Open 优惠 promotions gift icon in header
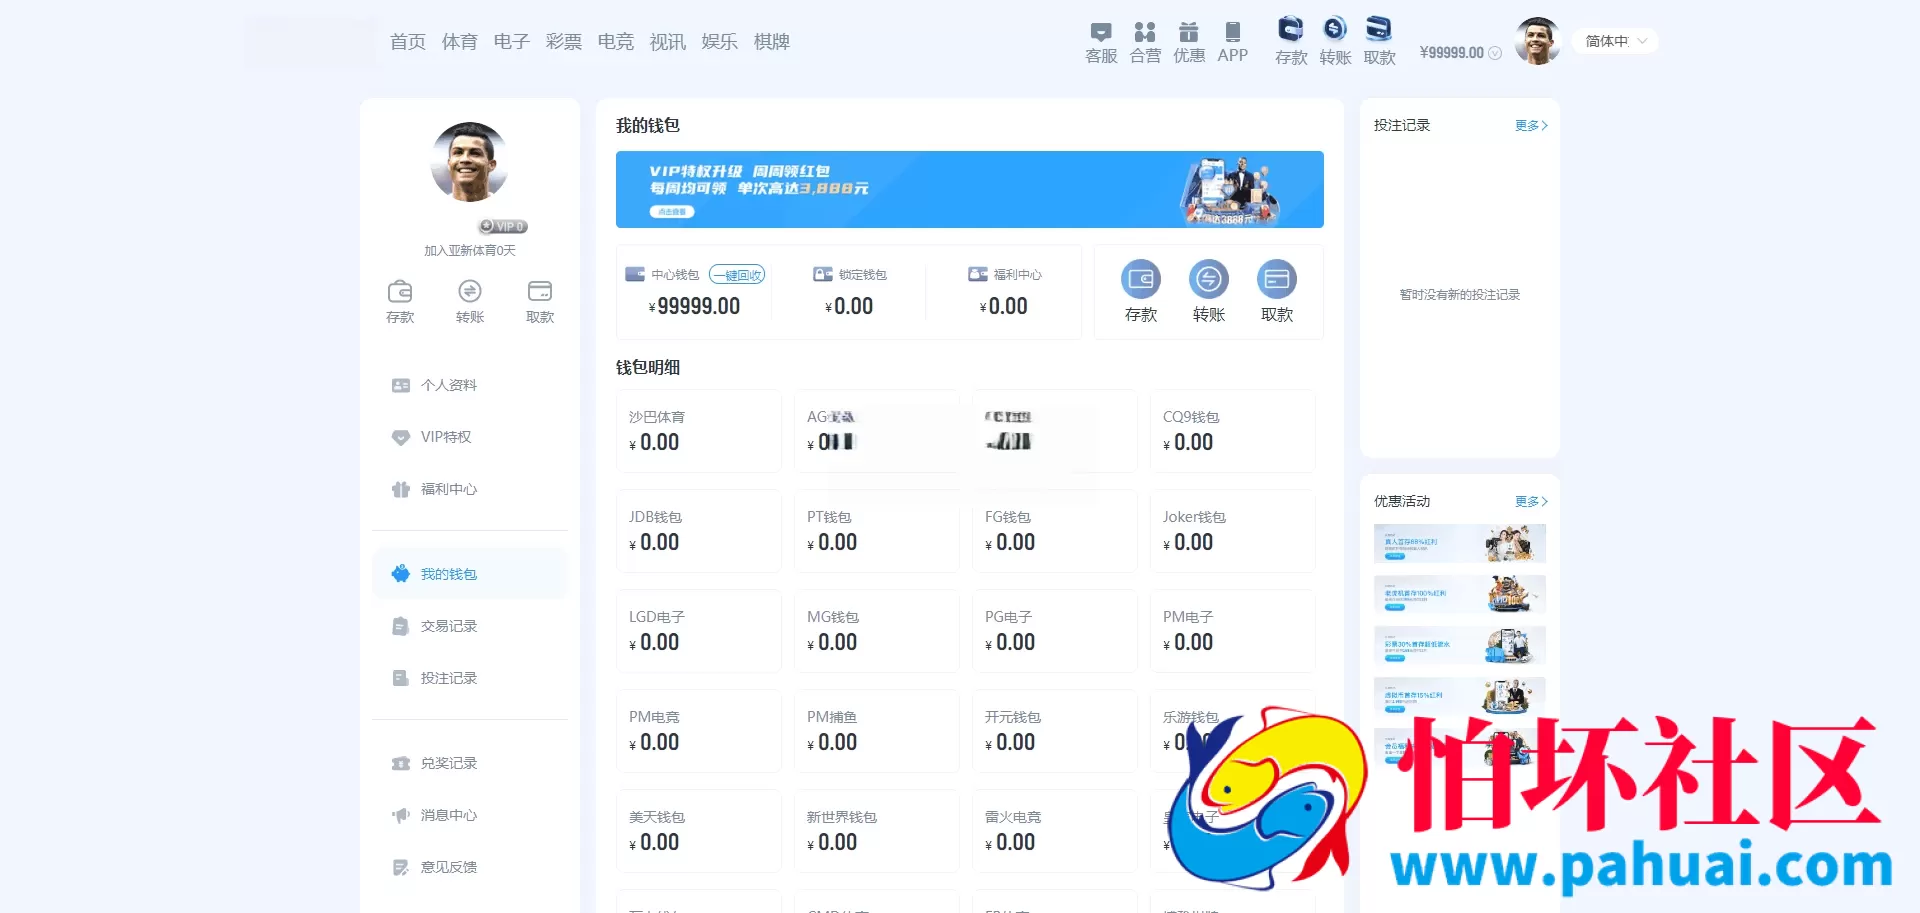Viewport: 1920px width, 913px height. coord(1188,33)
